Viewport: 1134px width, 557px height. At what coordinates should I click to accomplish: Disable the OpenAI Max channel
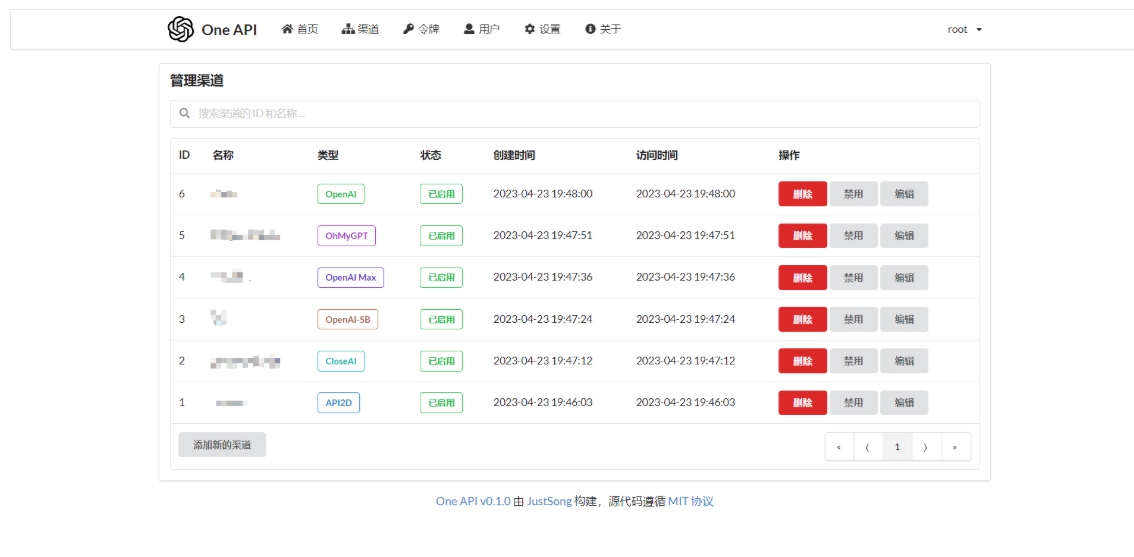[853, 277]
